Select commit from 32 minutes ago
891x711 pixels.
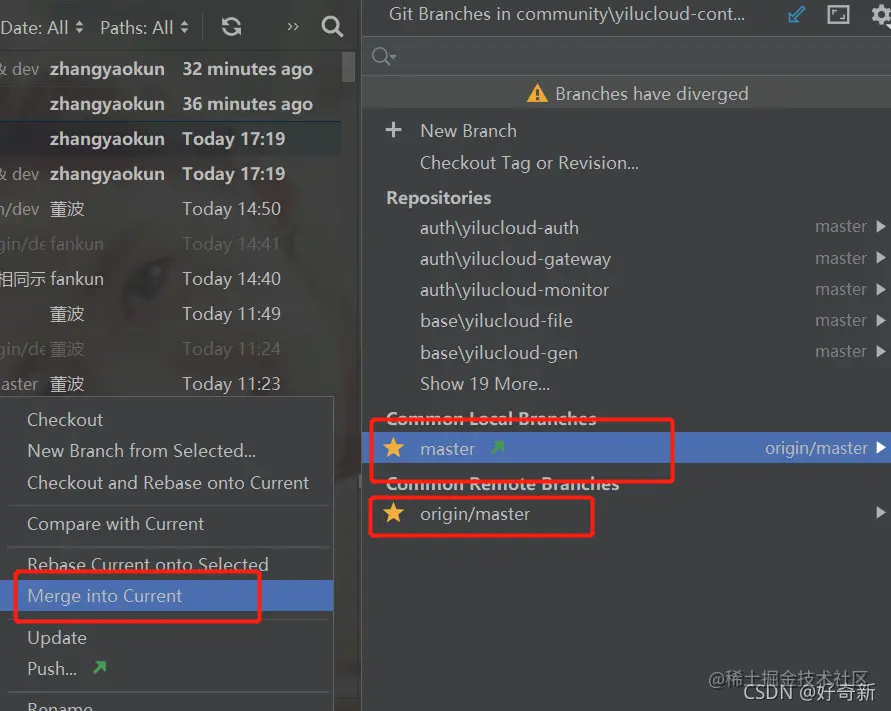point(170,69)
